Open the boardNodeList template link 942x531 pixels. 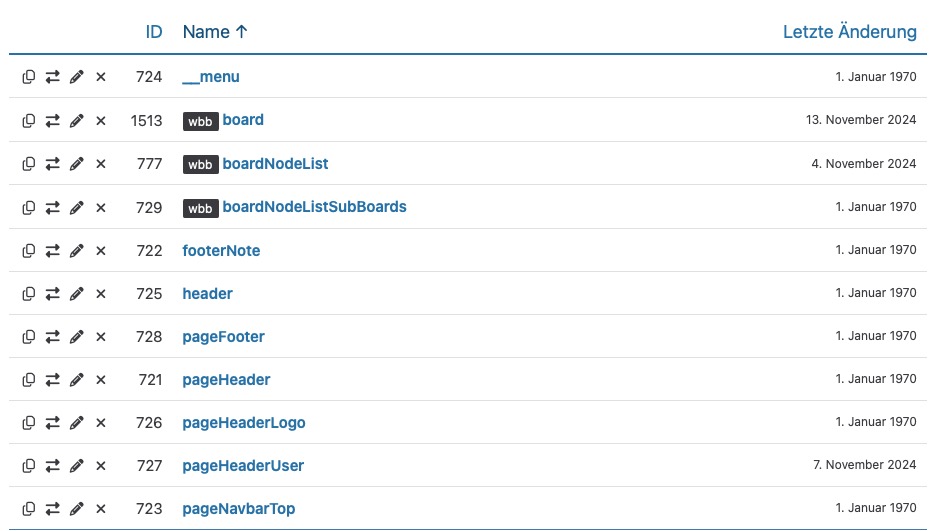(x=275, y=164)
